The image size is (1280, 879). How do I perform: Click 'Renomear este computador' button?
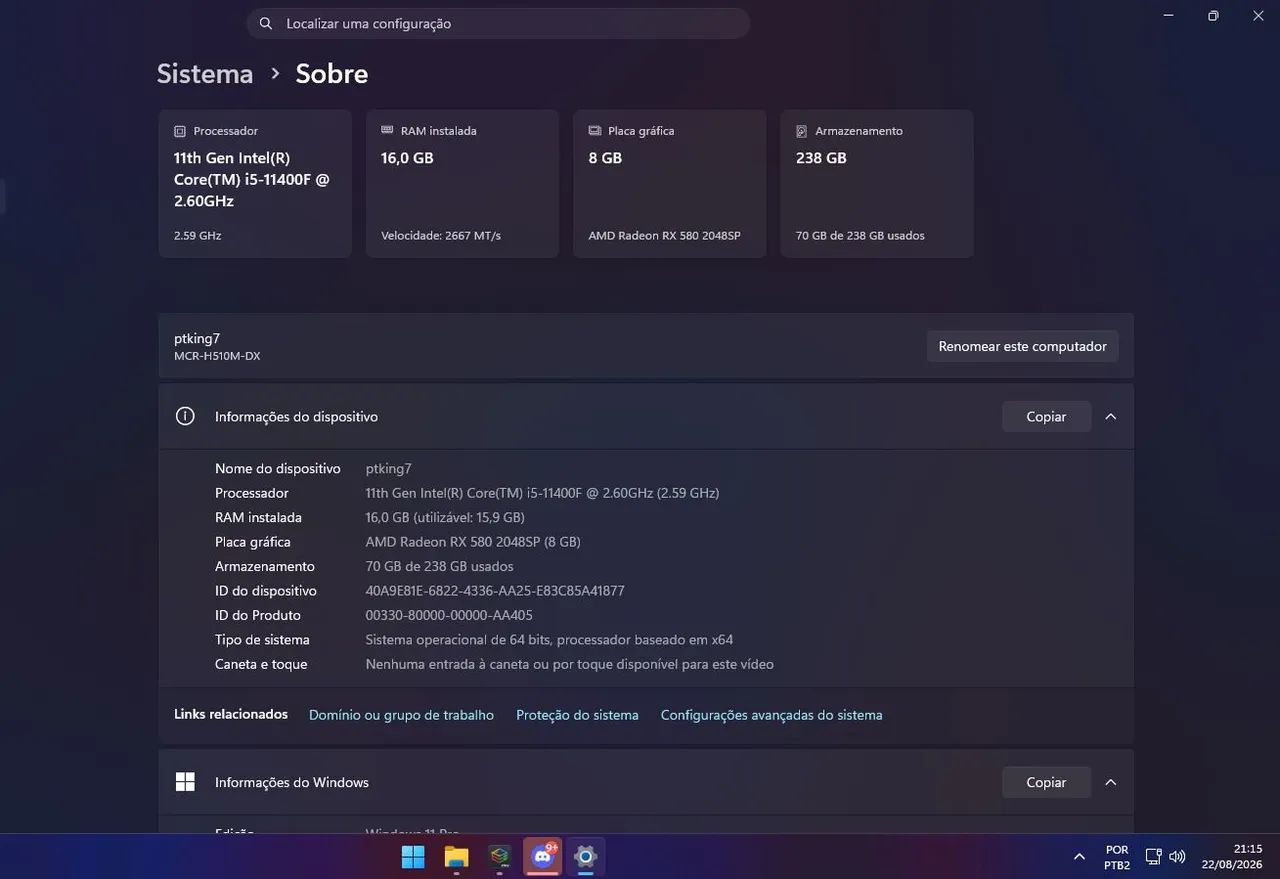pos(1022,346)
